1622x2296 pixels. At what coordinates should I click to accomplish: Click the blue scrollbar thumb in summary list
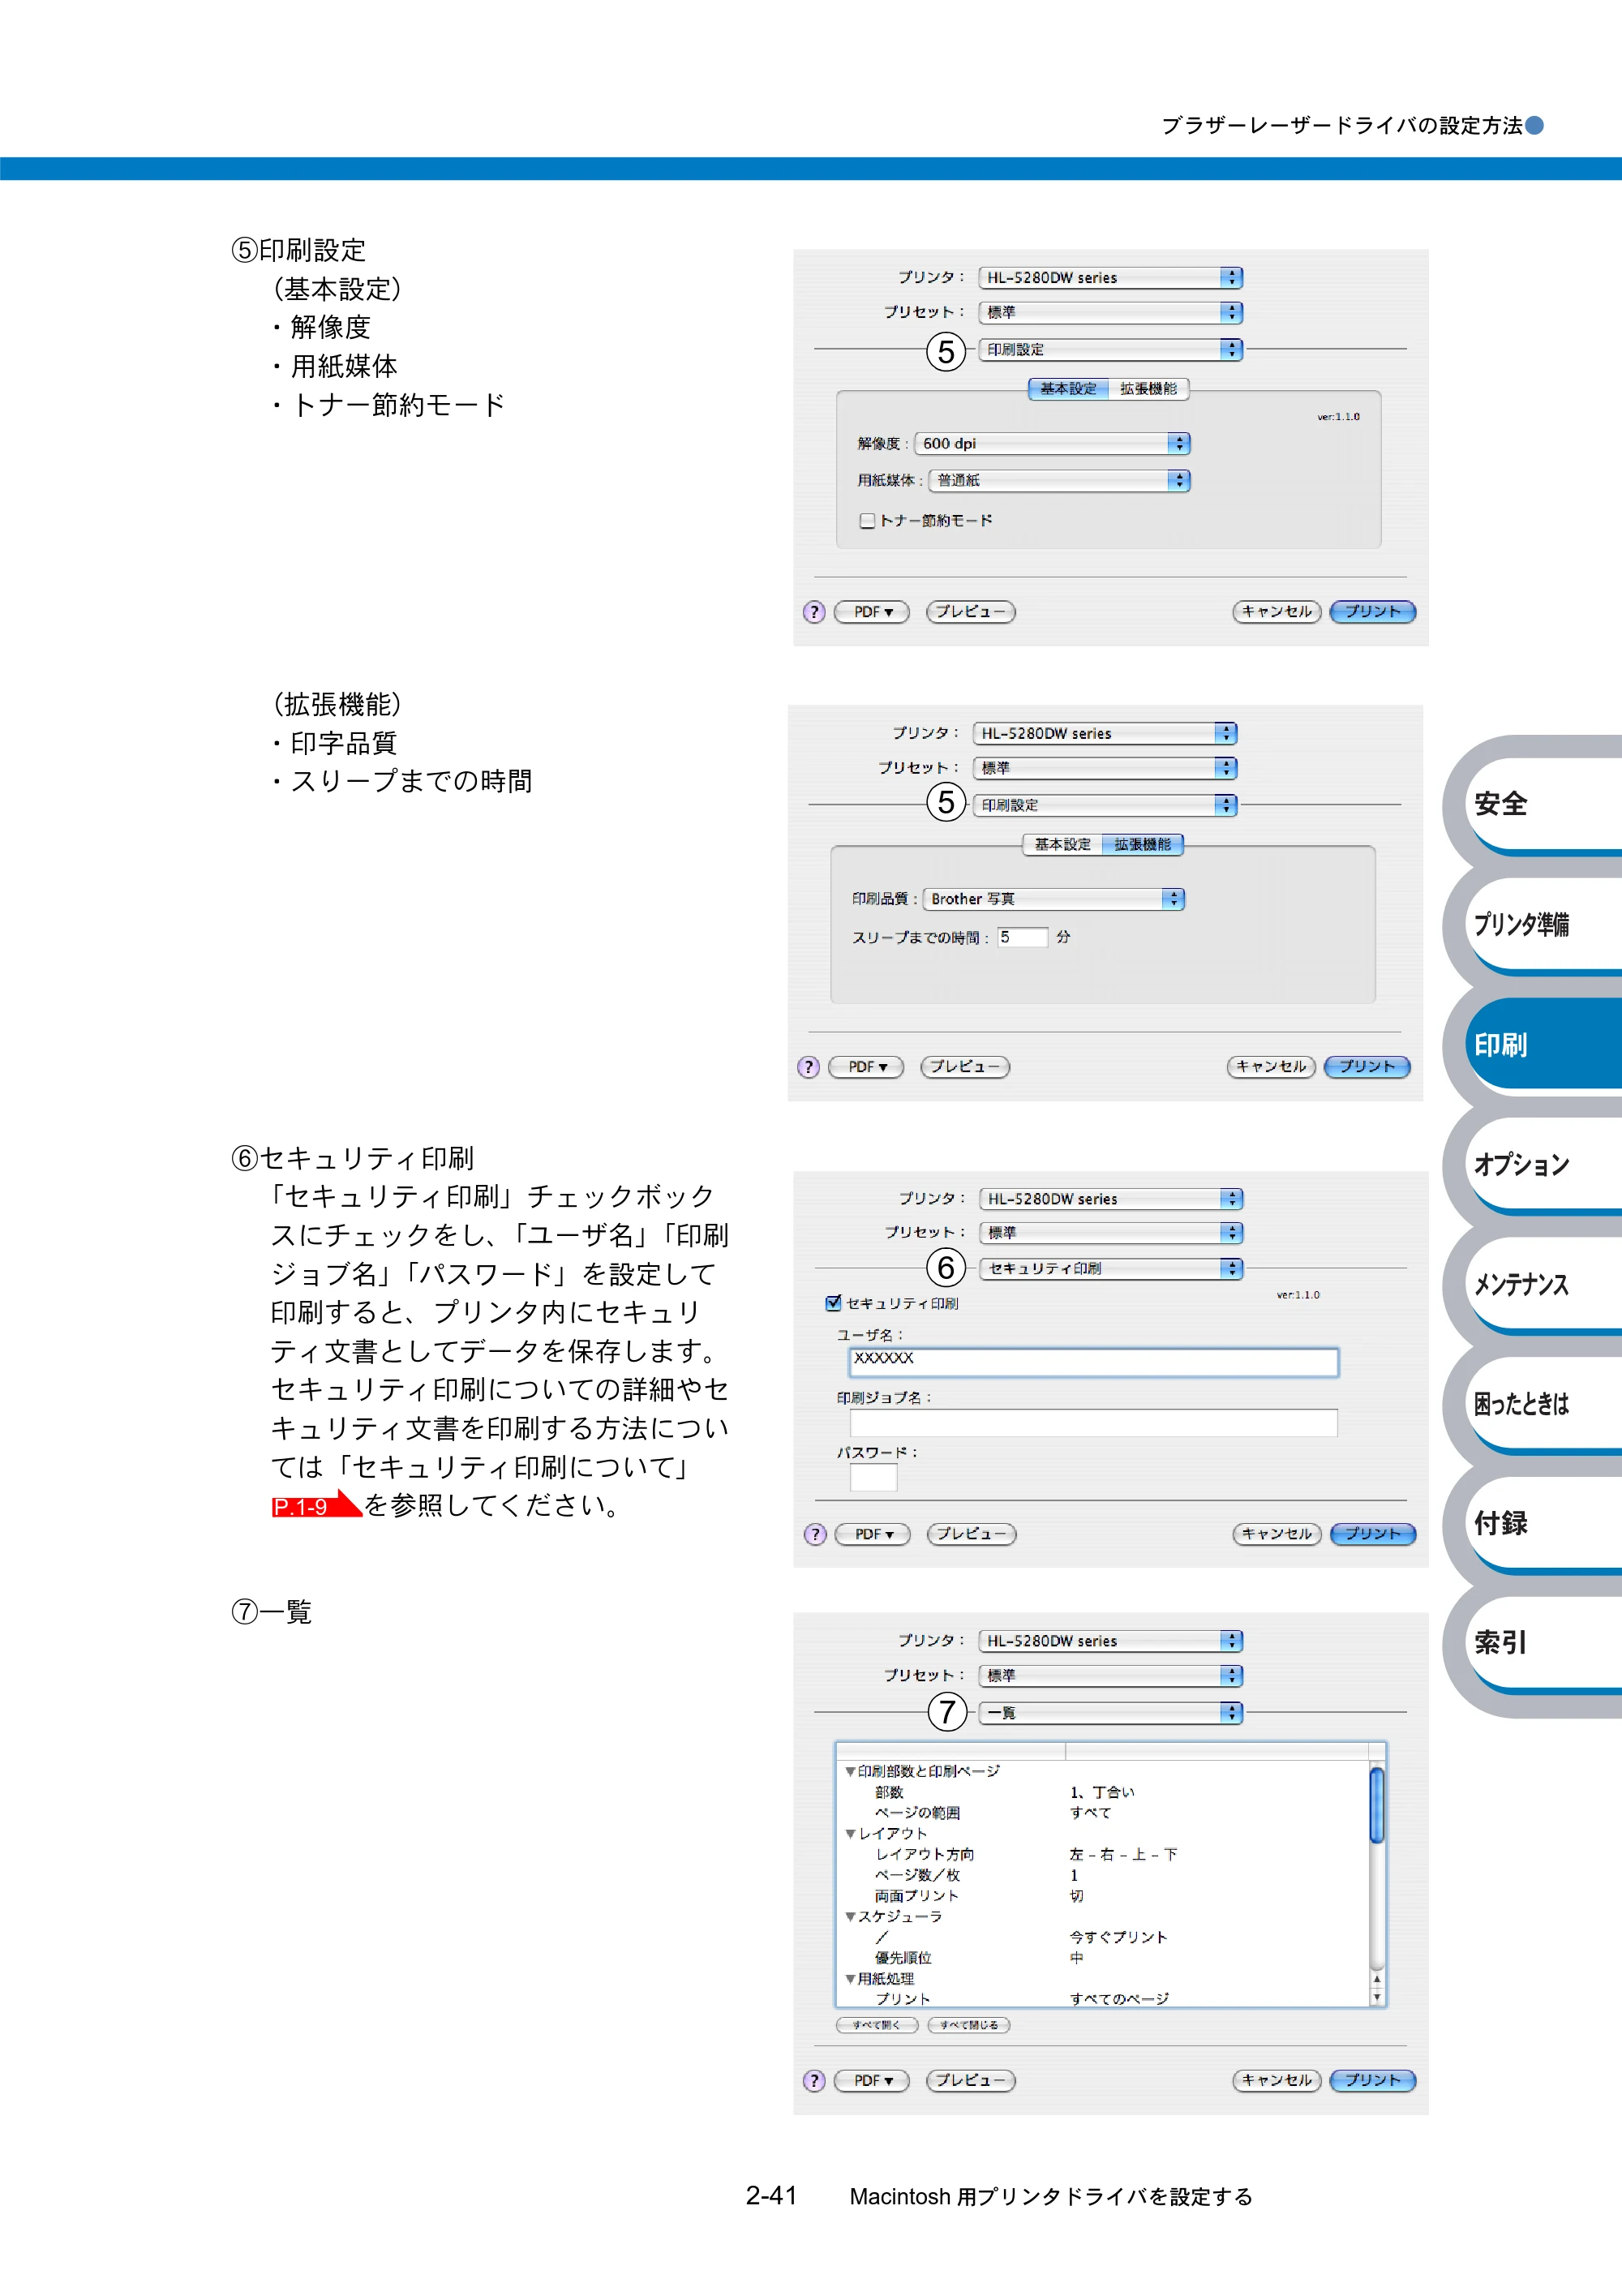(1377, 1806)
